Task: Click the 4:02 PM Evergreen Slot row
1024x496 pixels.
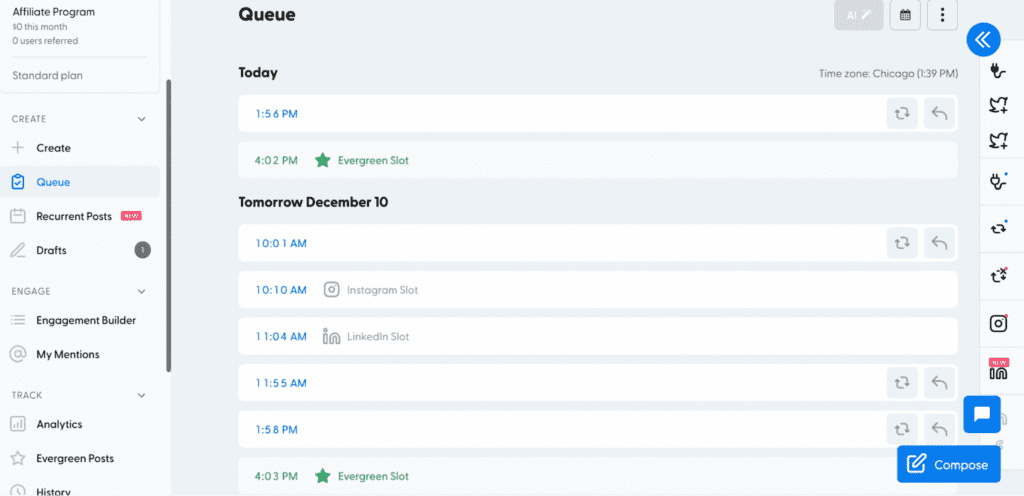Action: pos(598,160)
